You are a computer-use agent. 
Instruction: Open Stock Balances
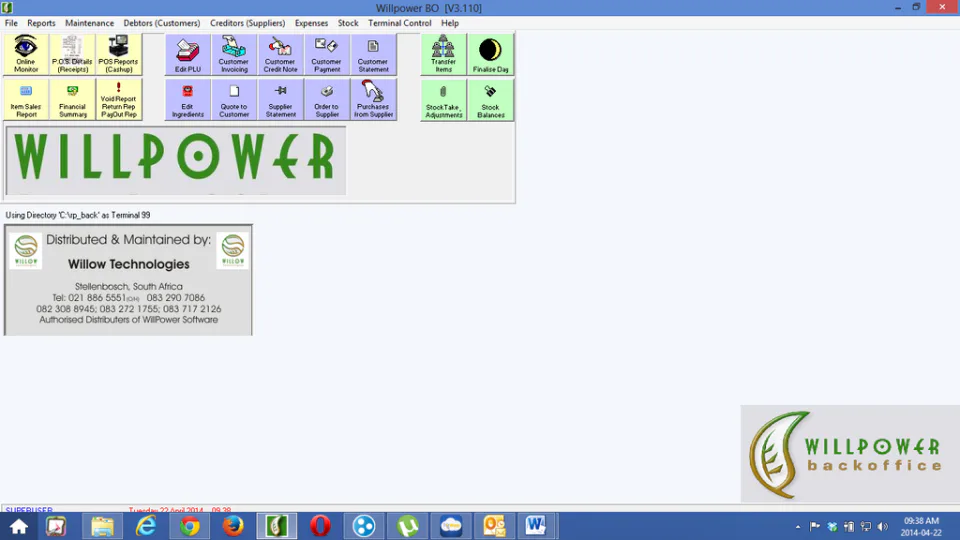pyautogui.click(x=490, y=100)
